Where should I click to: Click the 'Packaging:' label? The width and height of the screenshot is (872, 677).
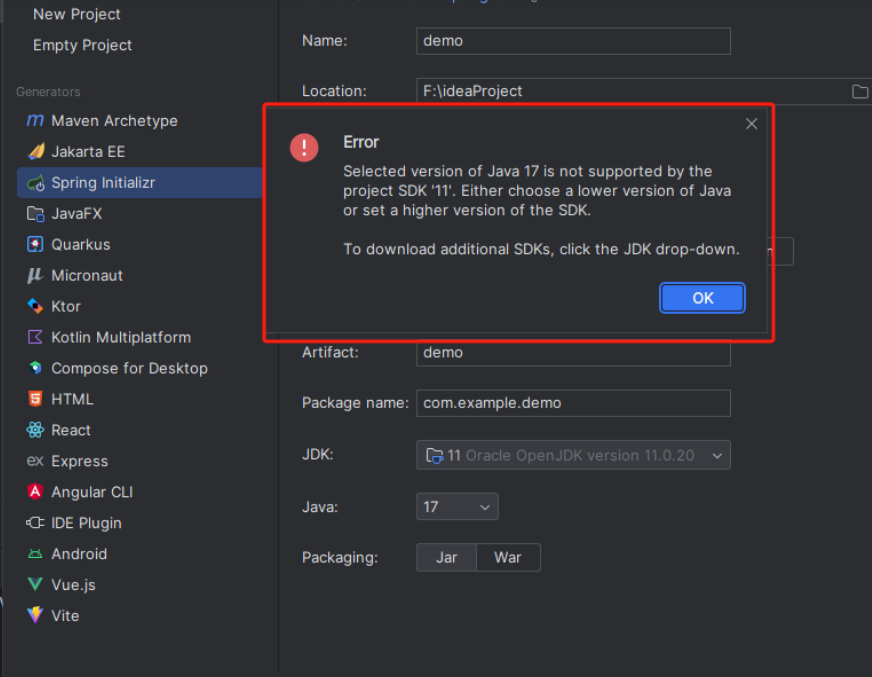[340, 557]
